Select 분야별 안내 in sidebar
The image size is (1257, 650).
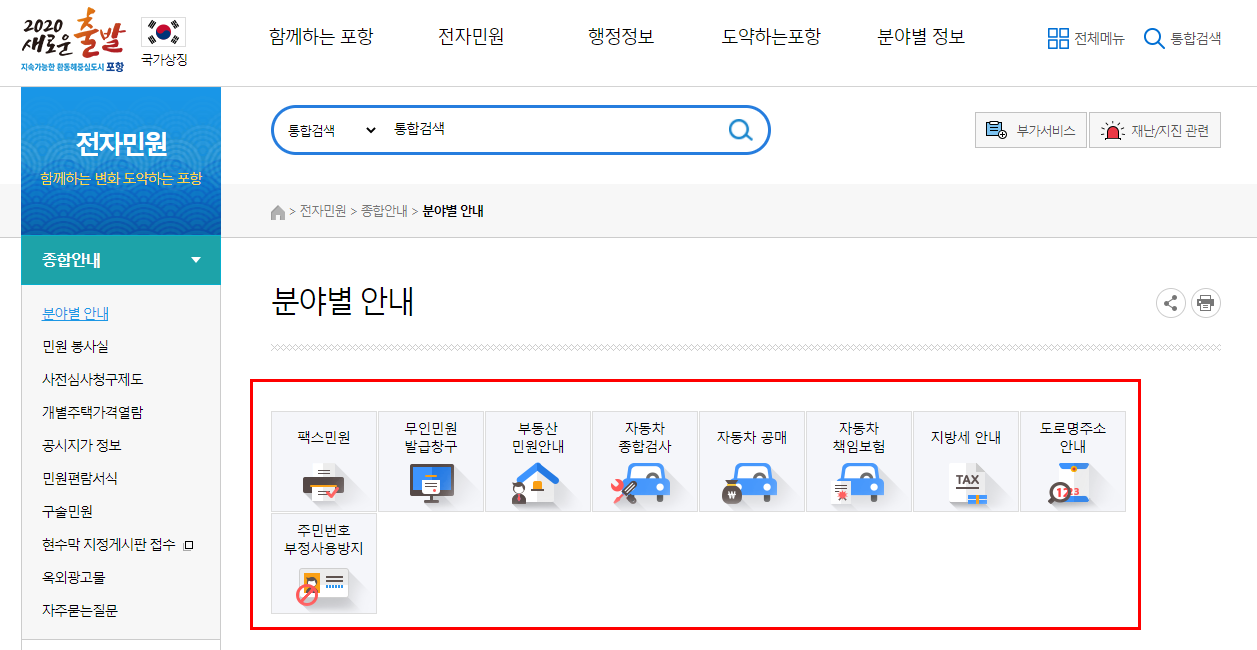click(x=75, y=313)
